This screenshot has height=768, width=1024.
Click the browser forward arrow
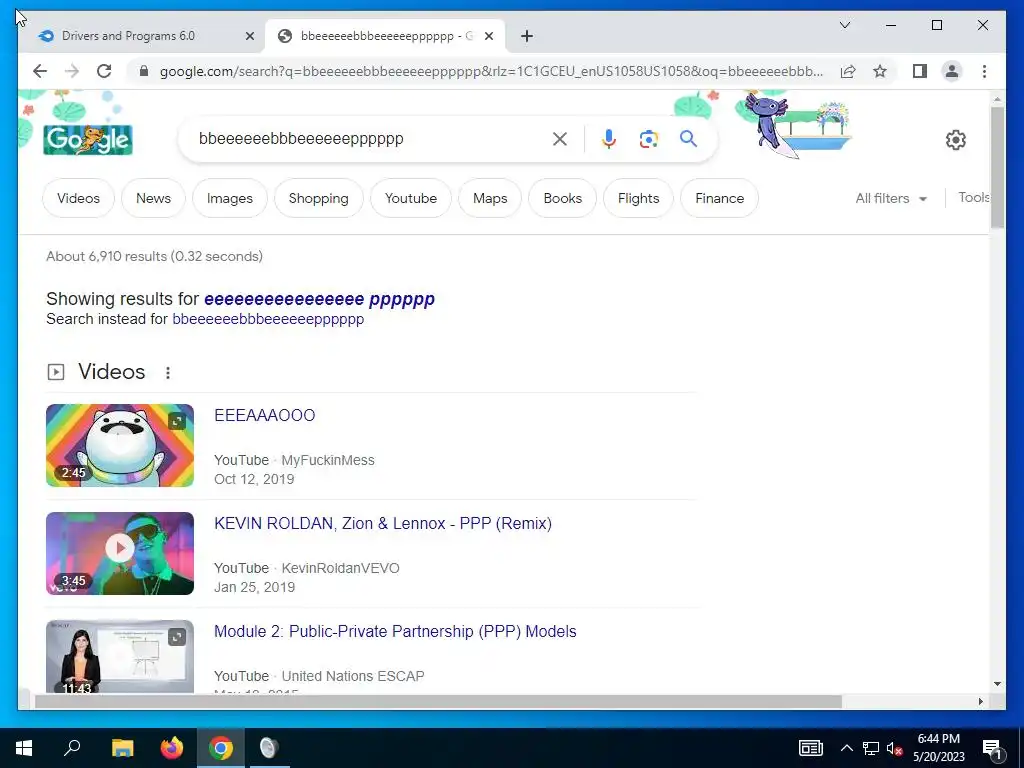(x=72, y=71)
